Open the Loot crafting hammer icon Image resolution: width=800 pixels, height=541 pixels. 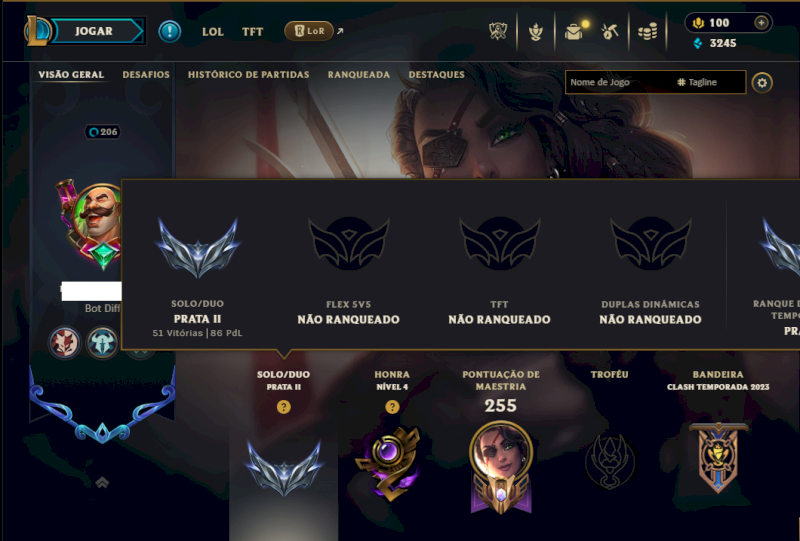pos(610,32)
